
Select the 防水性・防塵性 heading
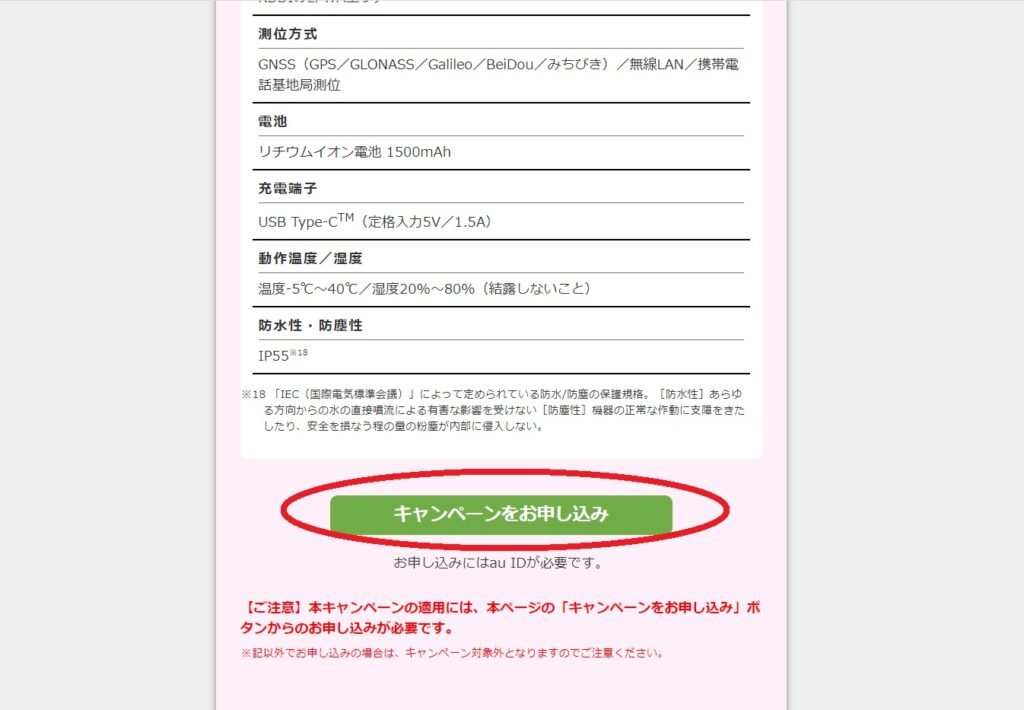310,325
